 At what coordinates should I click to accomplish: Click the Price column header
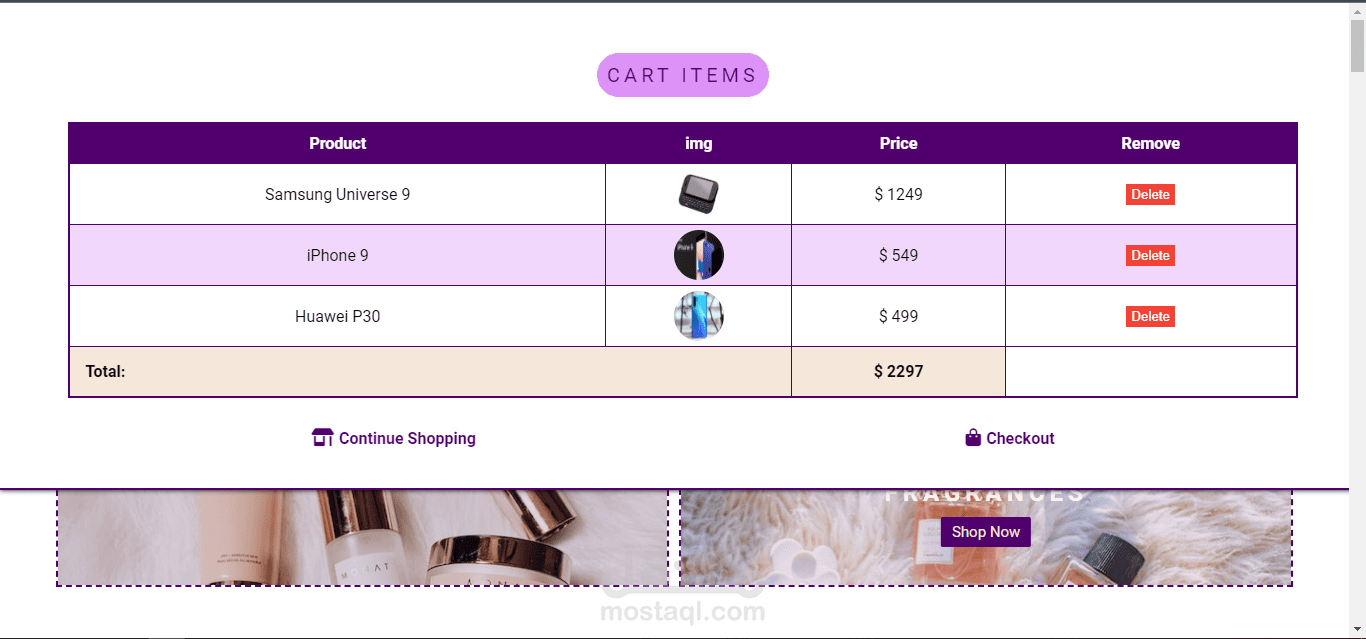[898, 143]
